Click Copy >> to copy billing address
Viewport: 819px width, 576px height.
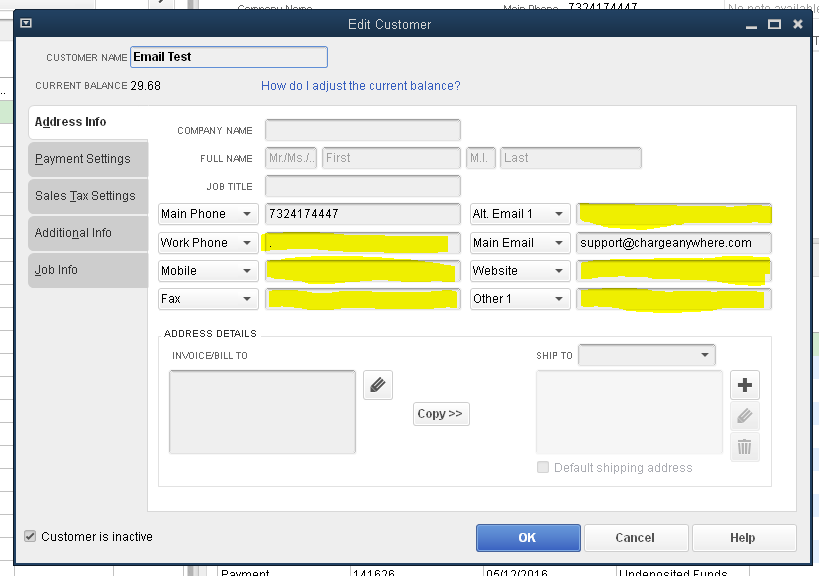tap(441, 414)
